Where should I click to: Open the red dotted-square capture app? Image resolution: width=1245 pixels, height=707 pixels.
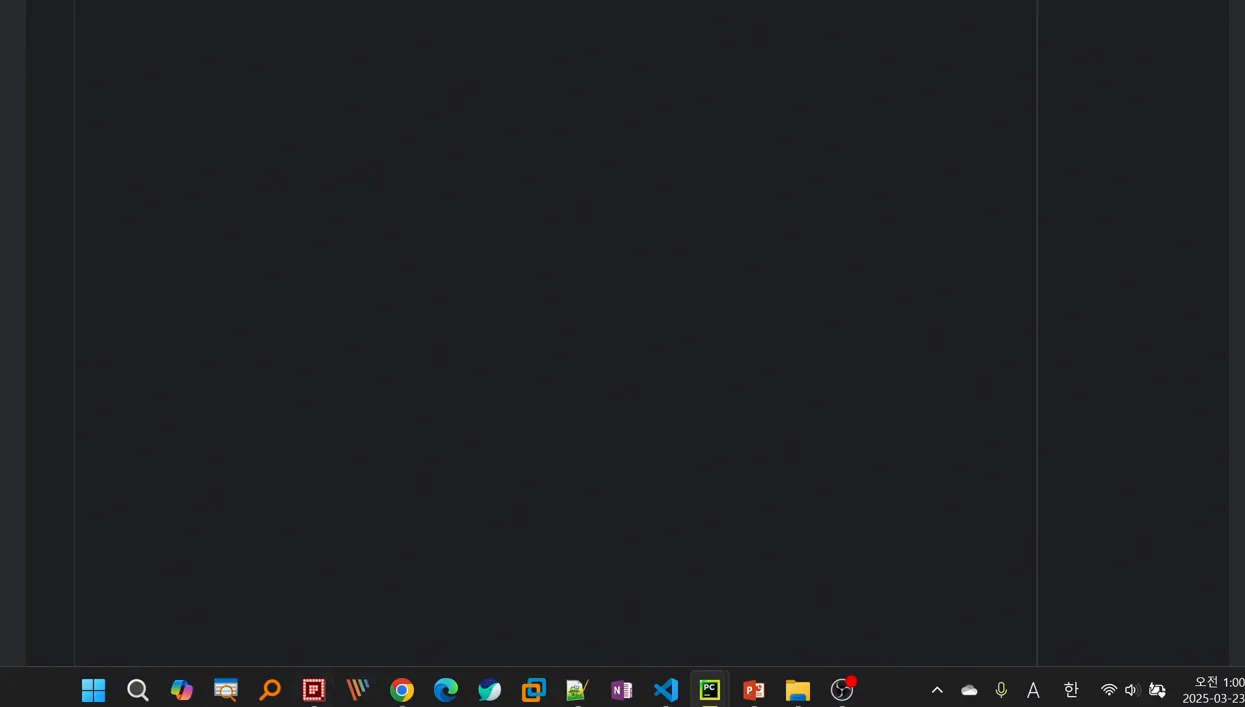click(314, 690)
